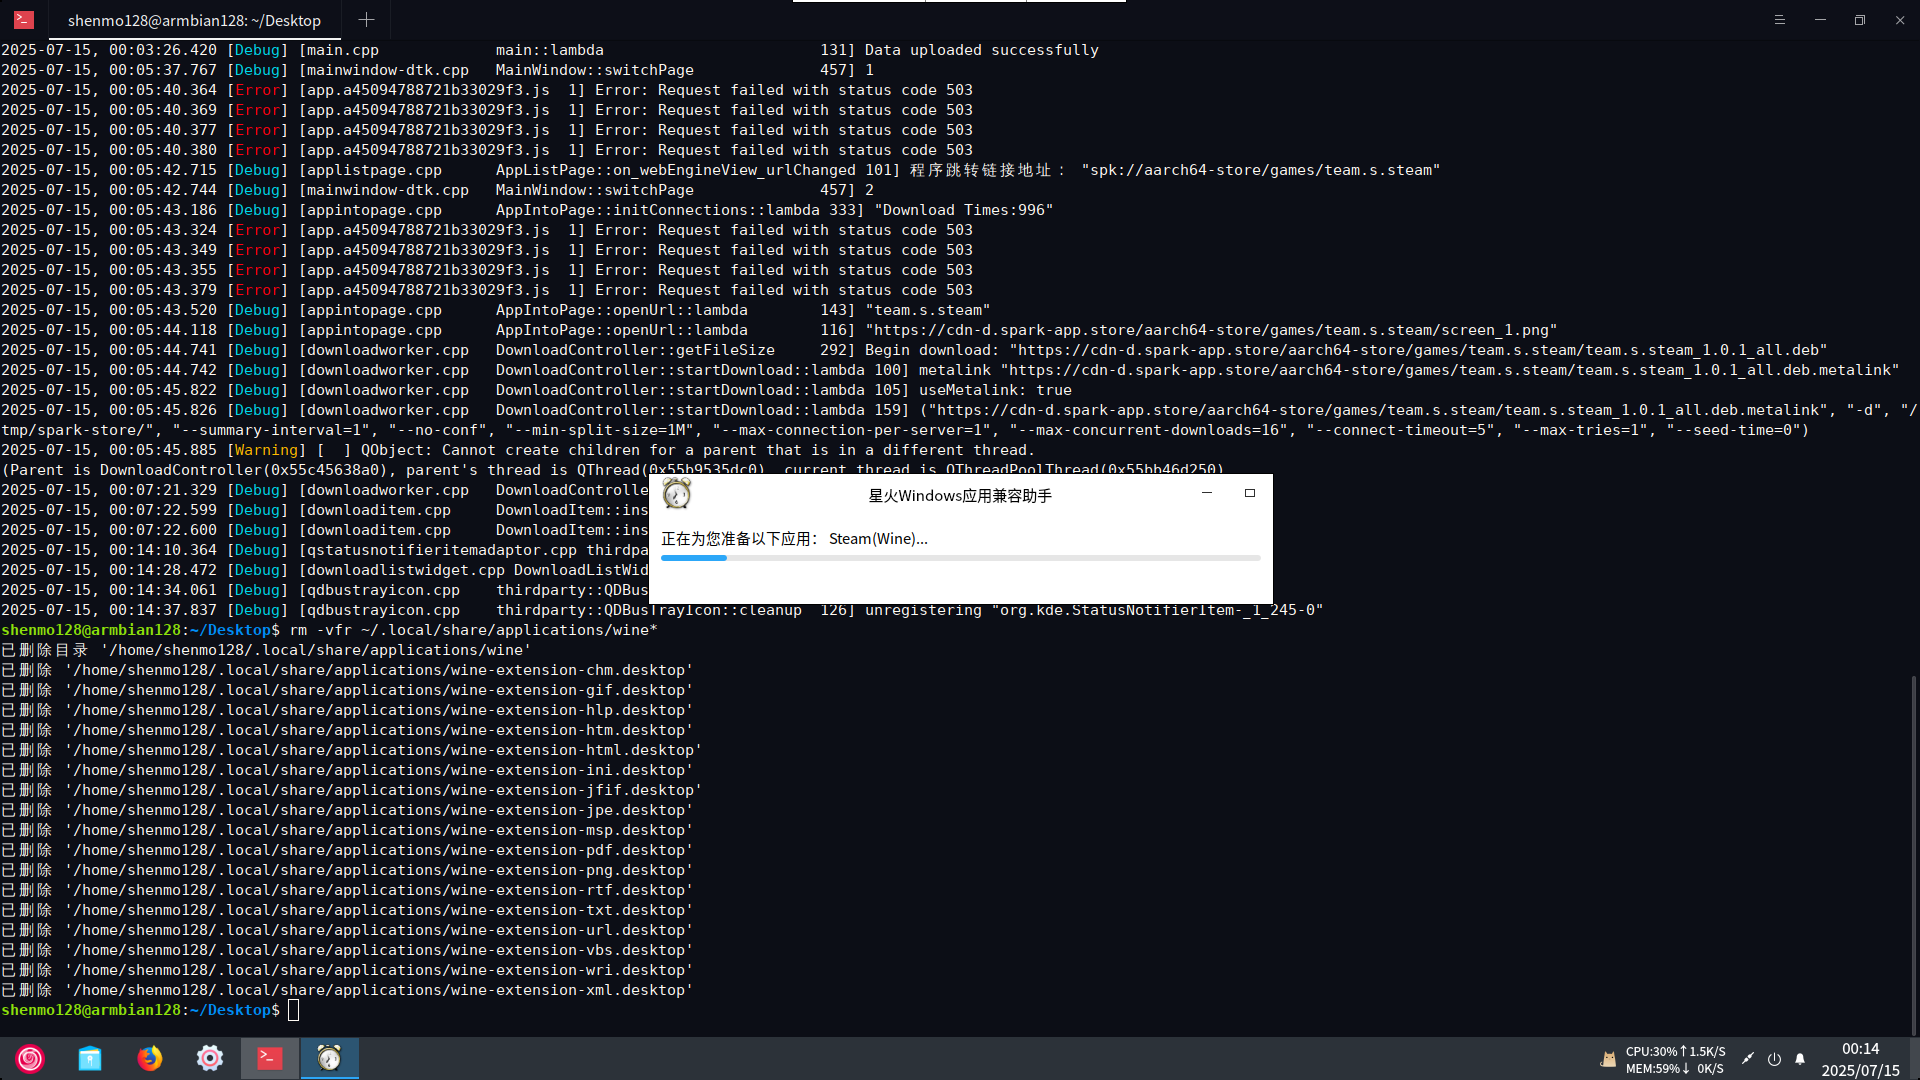This screenshot has width=1920, height=1080.
Task: Click the 'Data uploaded successfully' log line
Action: (981, 50)
